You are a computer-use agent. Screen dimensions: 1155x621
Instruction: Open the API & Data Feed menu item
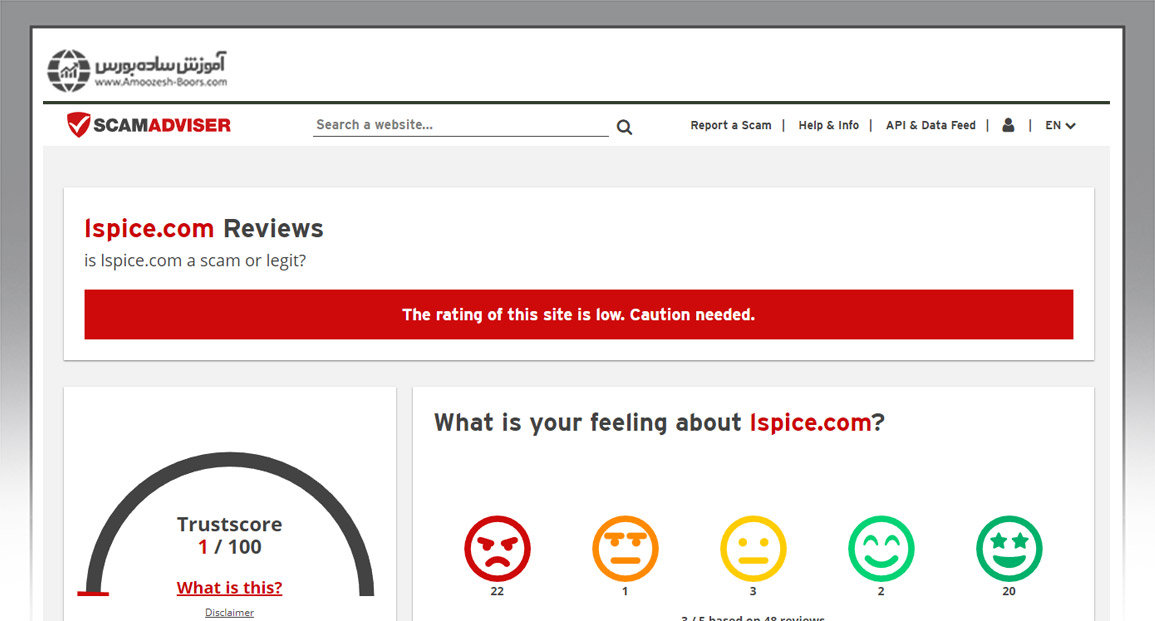coord(930,126)
